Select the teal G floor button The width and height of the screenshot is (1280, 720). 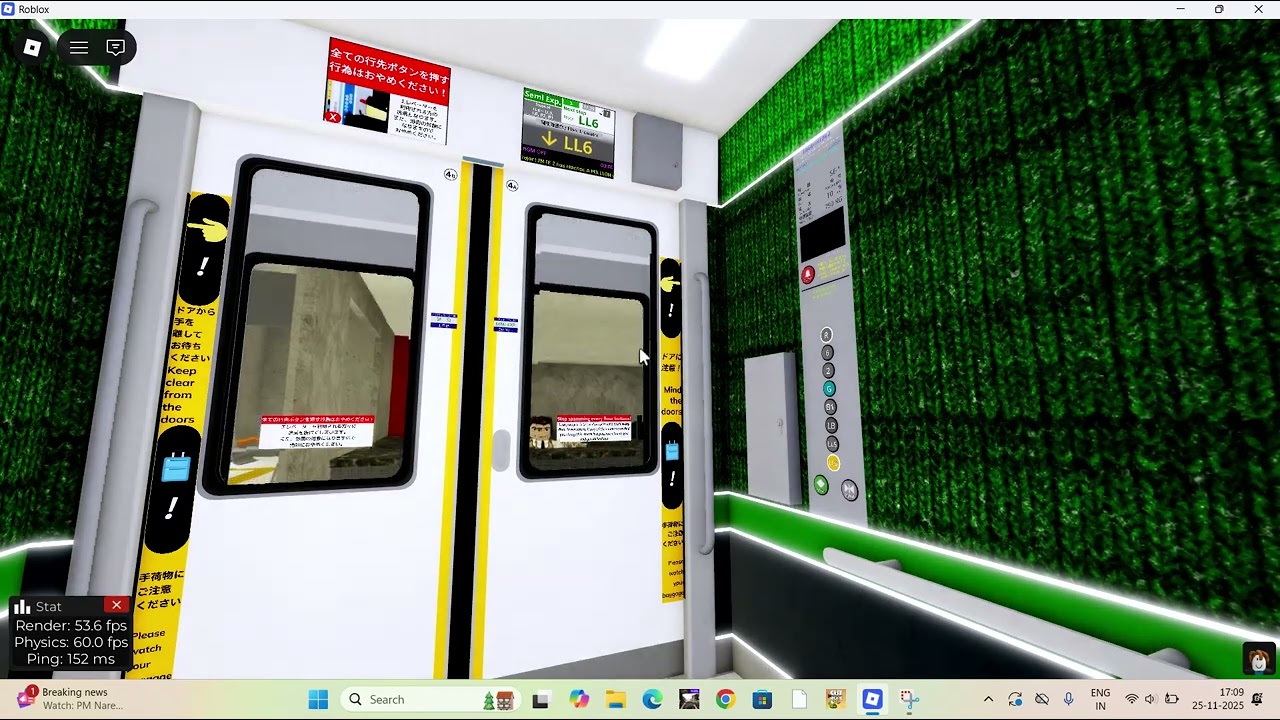[x=829, y=389]
